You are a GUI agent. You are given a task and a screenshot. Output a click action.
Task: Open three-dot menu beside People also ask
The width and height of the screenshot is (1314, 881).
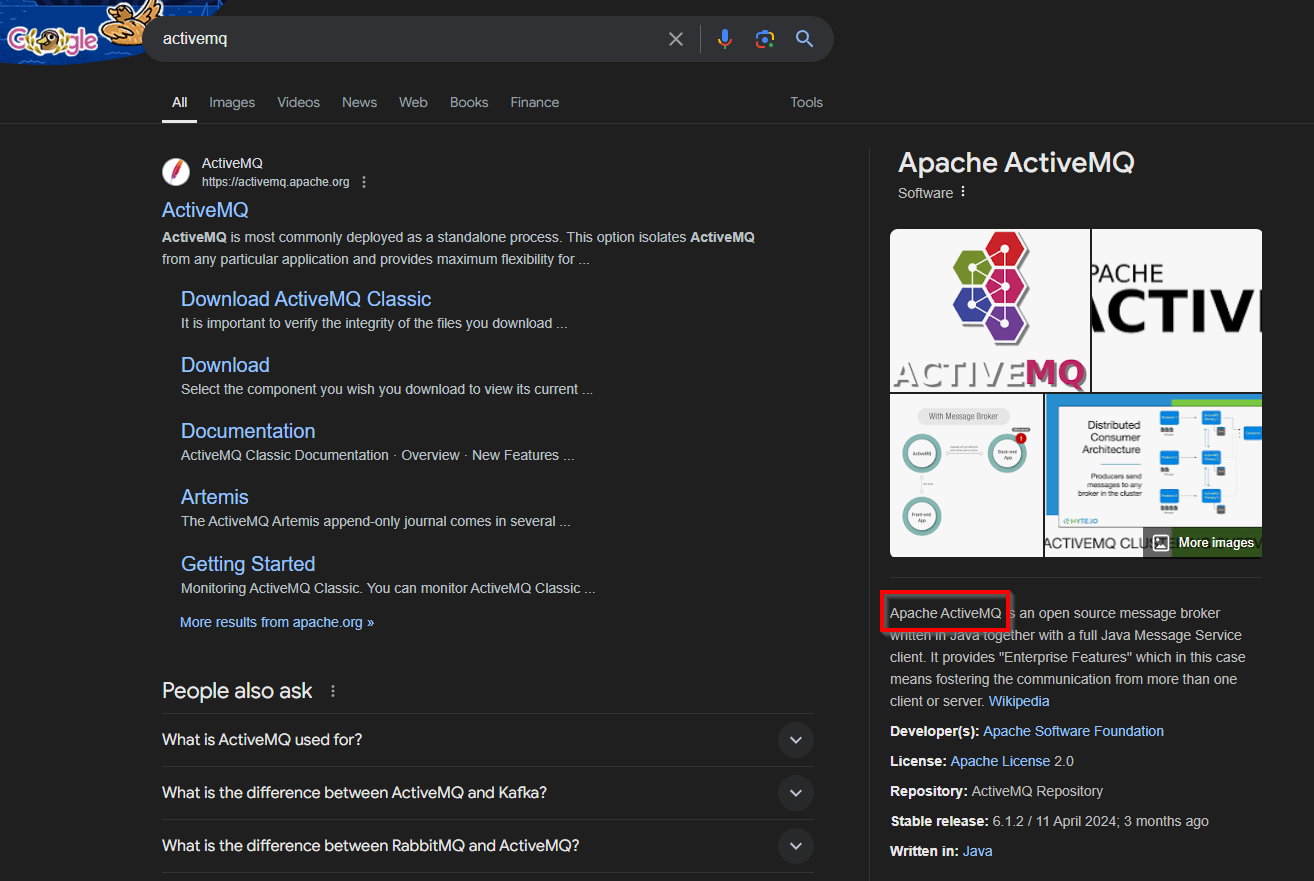pyautogui.click(x=333, y=691)
